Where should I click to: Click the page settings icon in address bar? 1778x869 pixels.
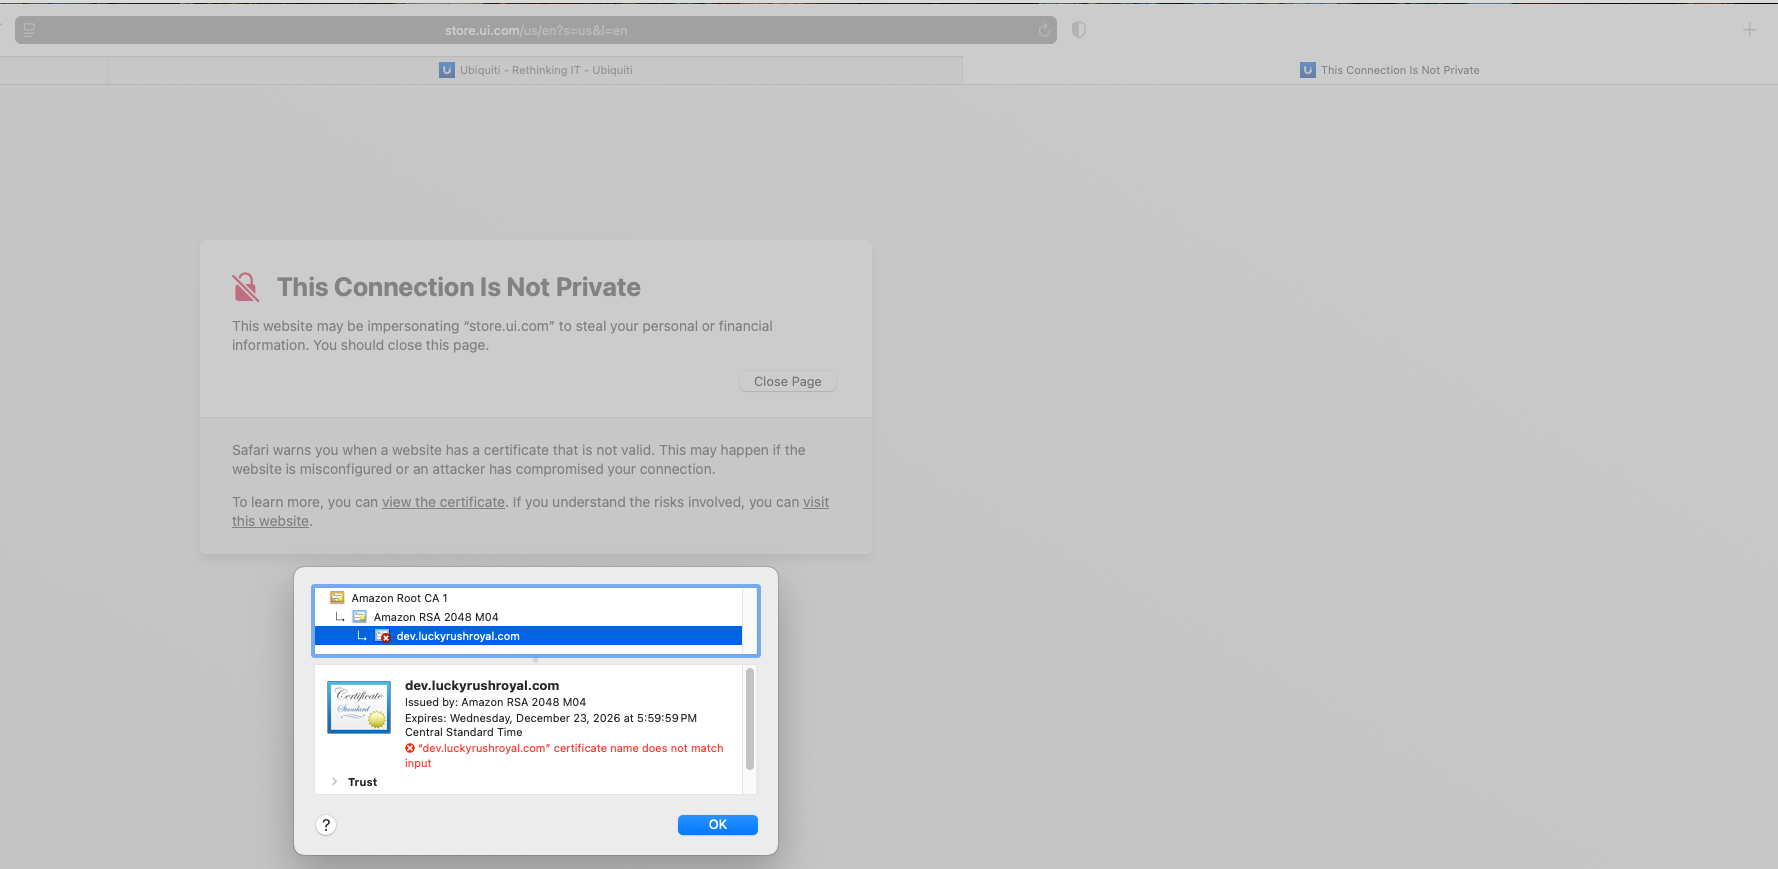(29, 30)
